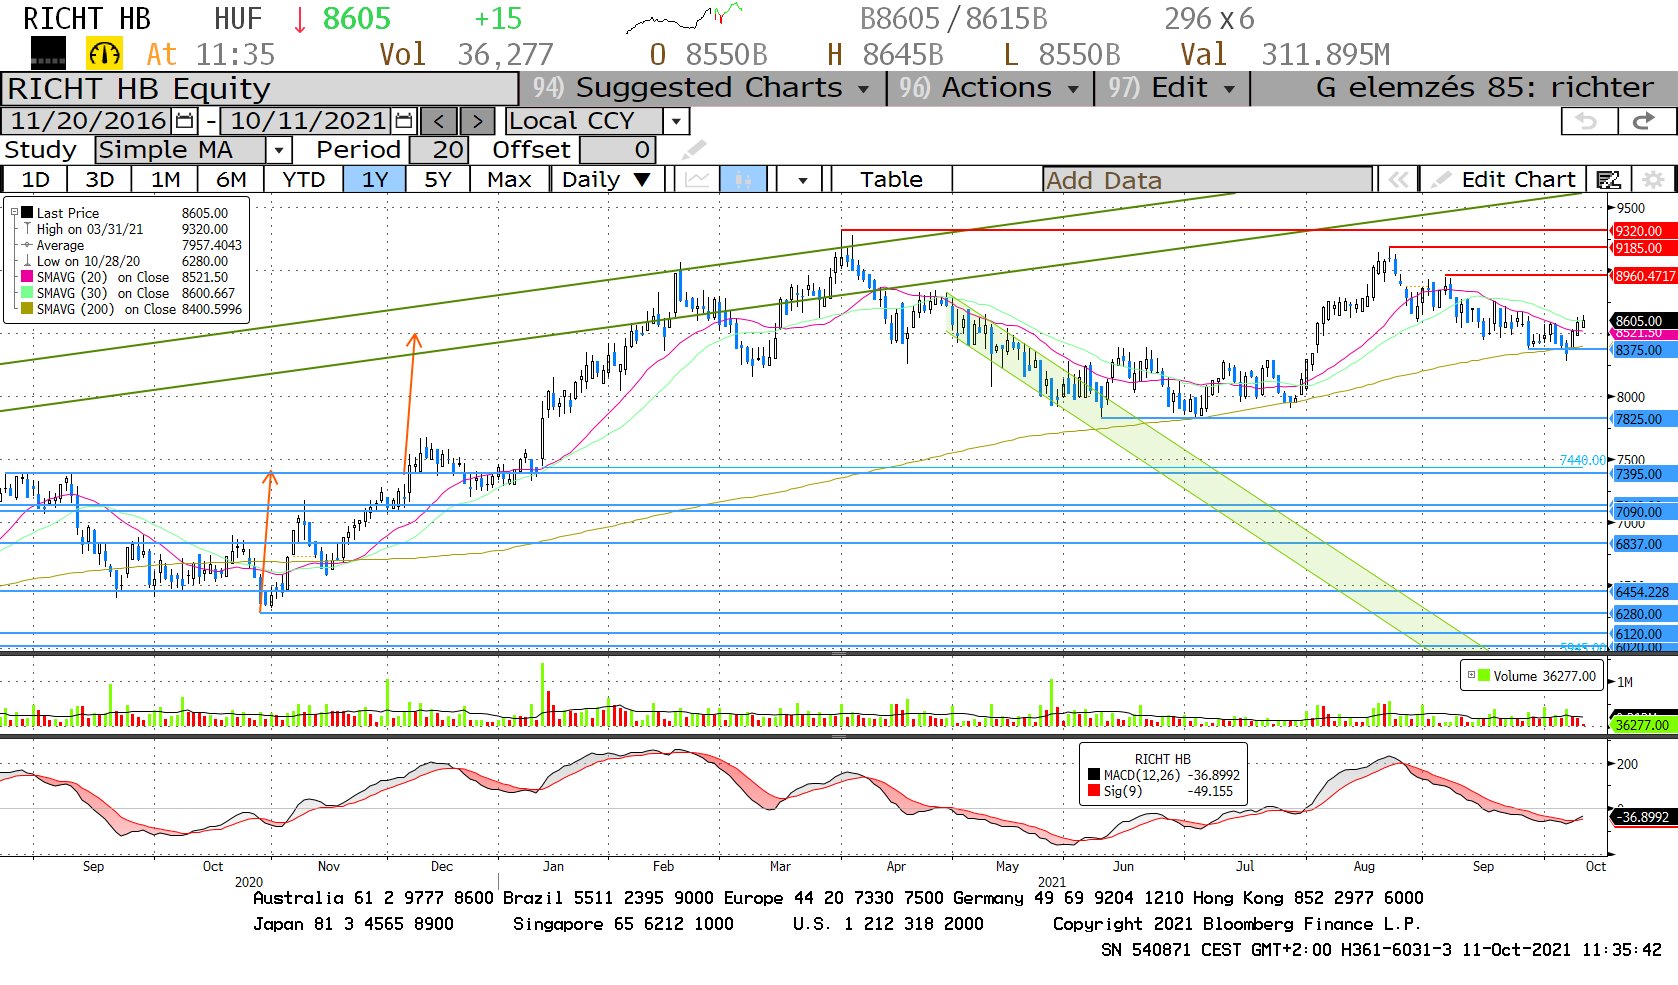The image size is (1678, 985).
Task: Click the Add Data input field
Action: tap(1207, 180)
